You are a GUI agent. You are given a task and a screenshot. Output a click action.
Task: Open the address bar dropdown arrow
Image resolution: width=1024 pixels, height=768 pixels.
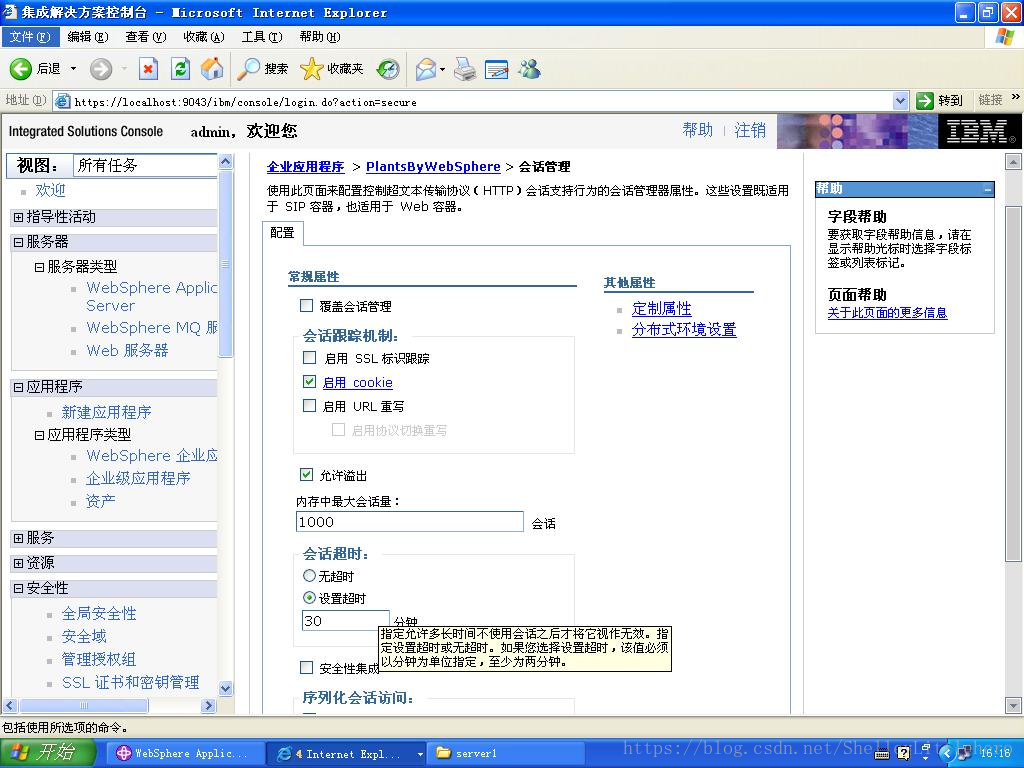(x=901, y=101)
